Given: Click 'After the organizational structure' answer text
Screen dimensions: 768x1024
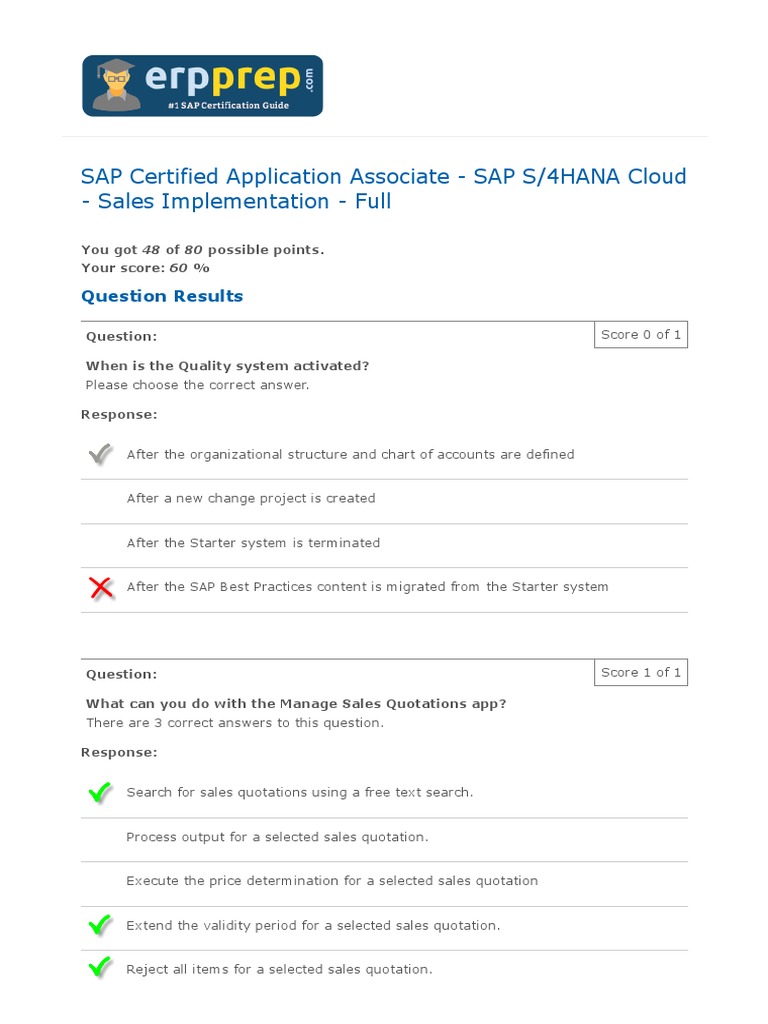Looking at the screenshot, I should (x=350, y=455).
